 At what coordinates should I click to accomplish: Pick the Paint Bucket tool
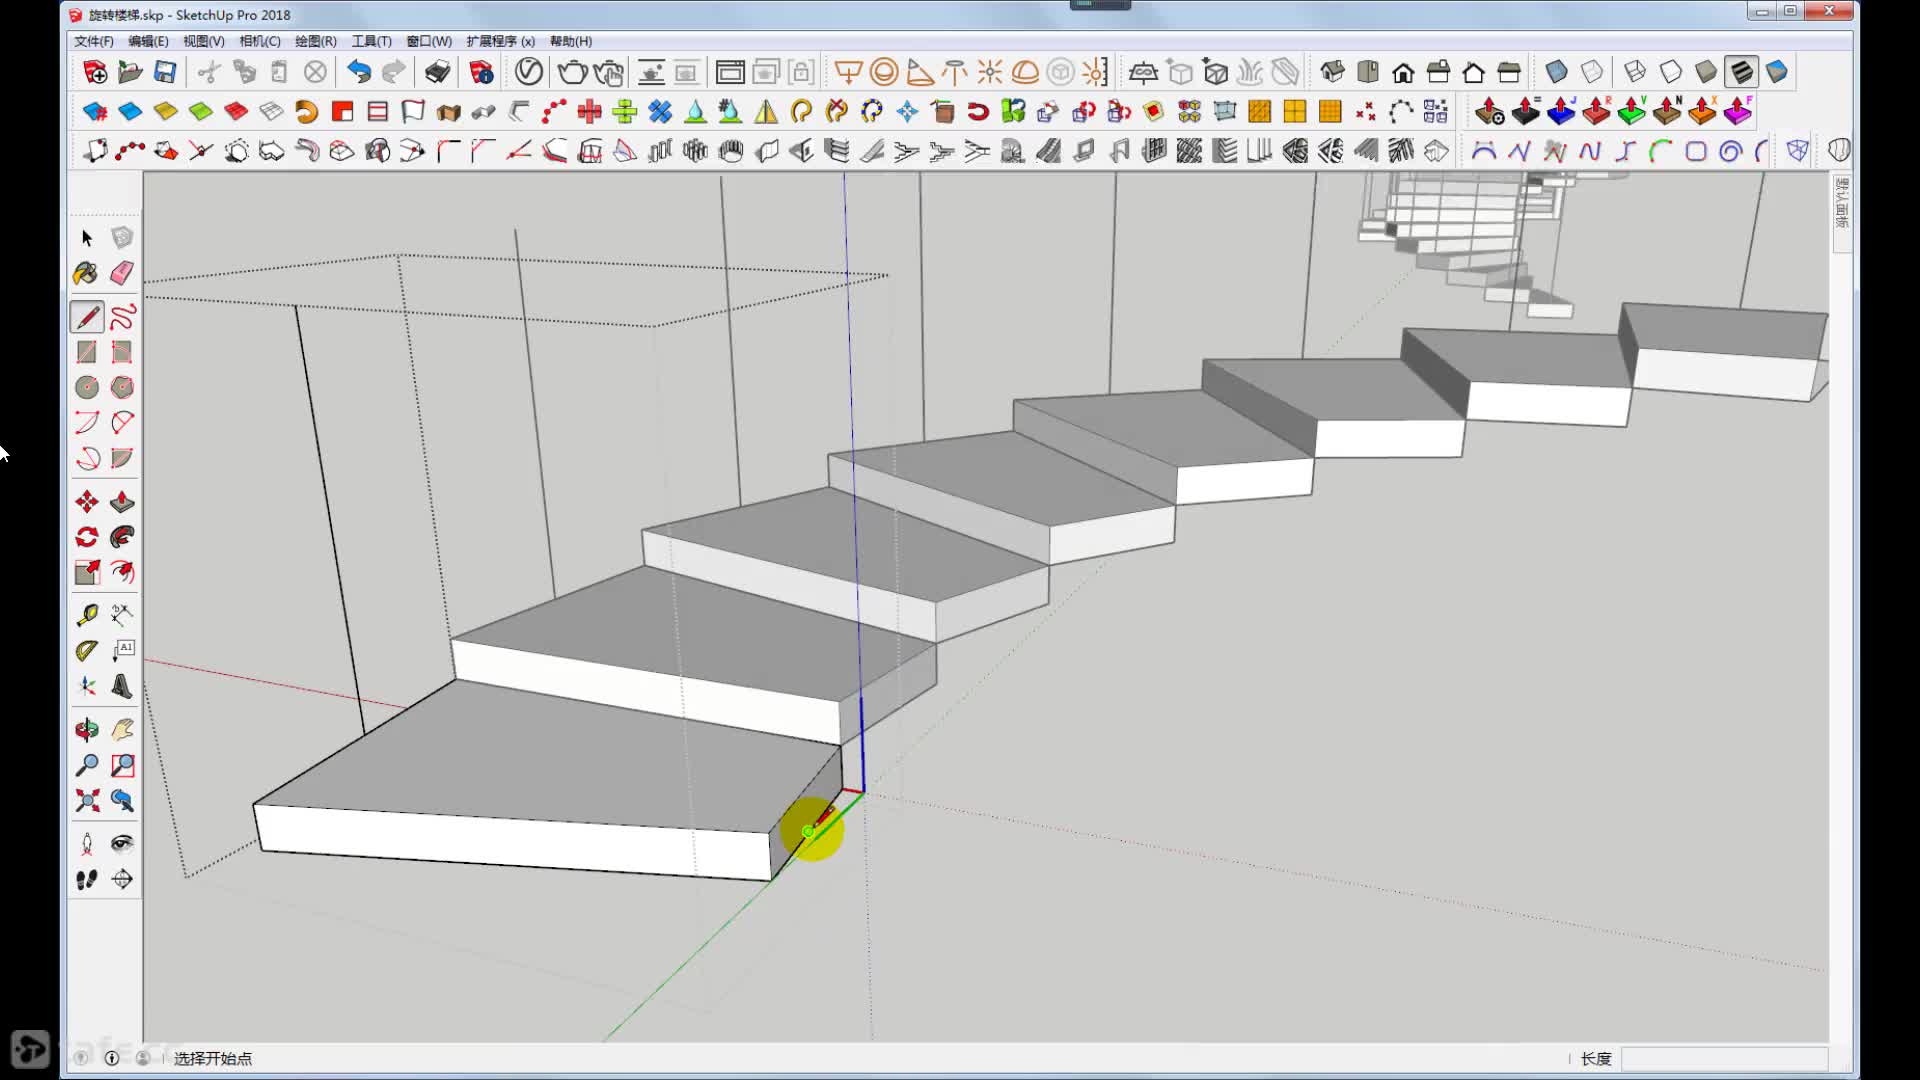[x=87, y=273]
